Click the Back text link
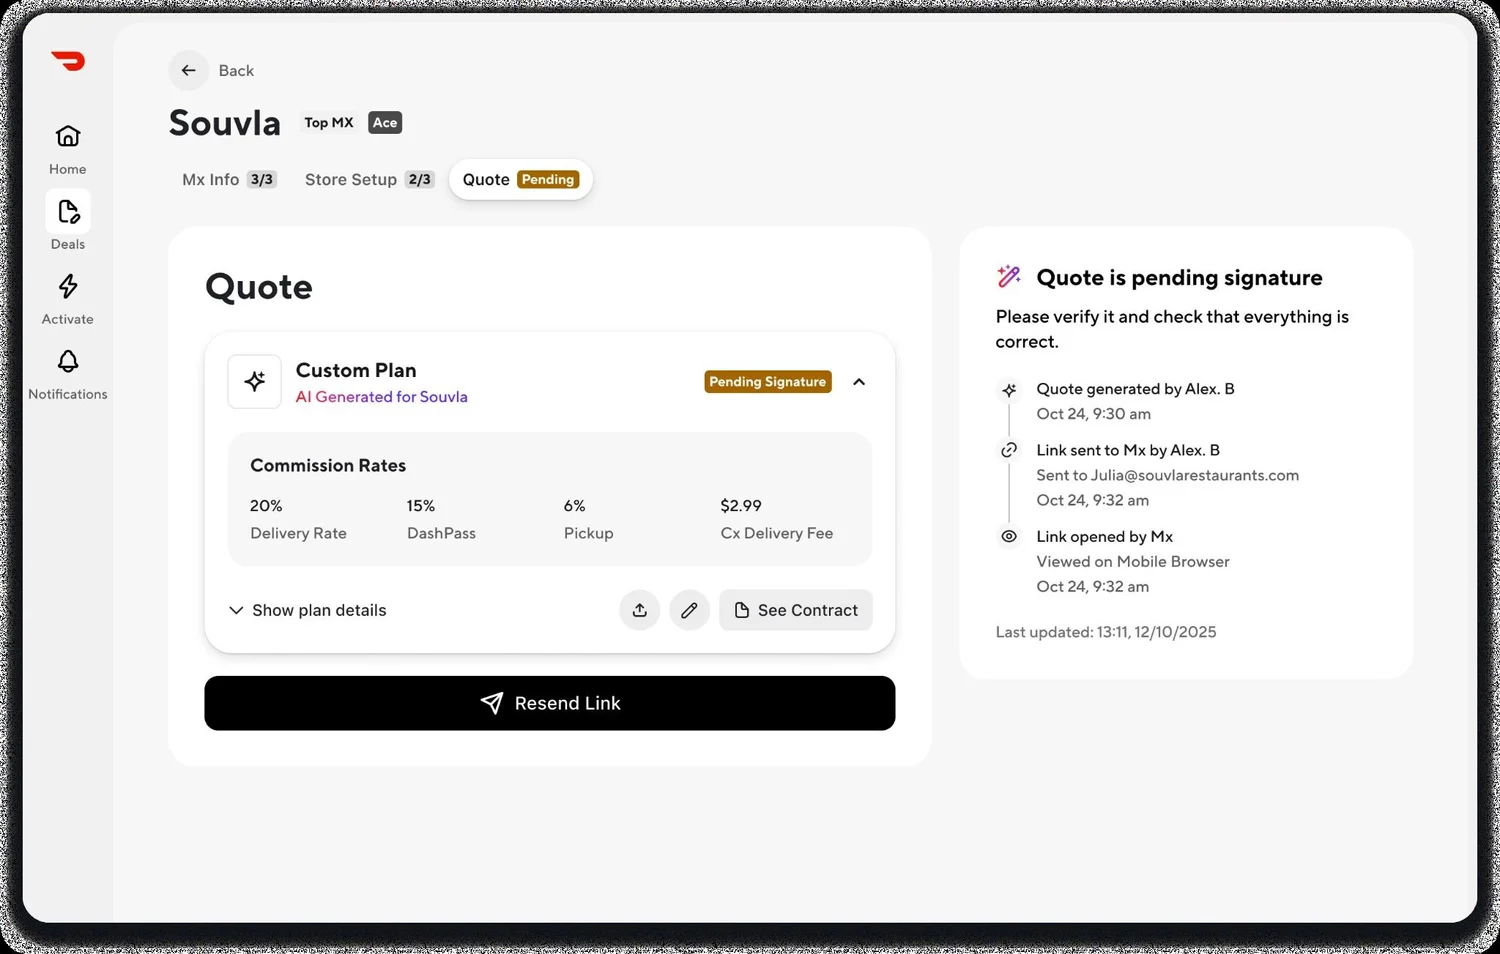 click(236, 71)
